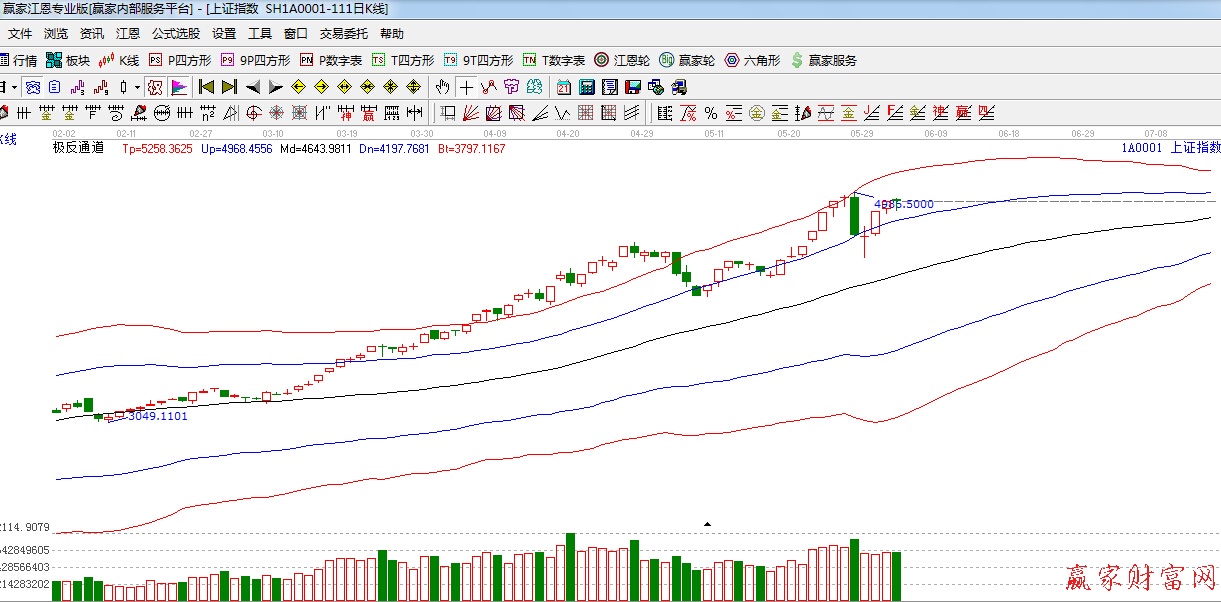Expand the period dropdown arrow at toolbar left
The height and width of the screenshot is (602, 1221).
[14, 87]
